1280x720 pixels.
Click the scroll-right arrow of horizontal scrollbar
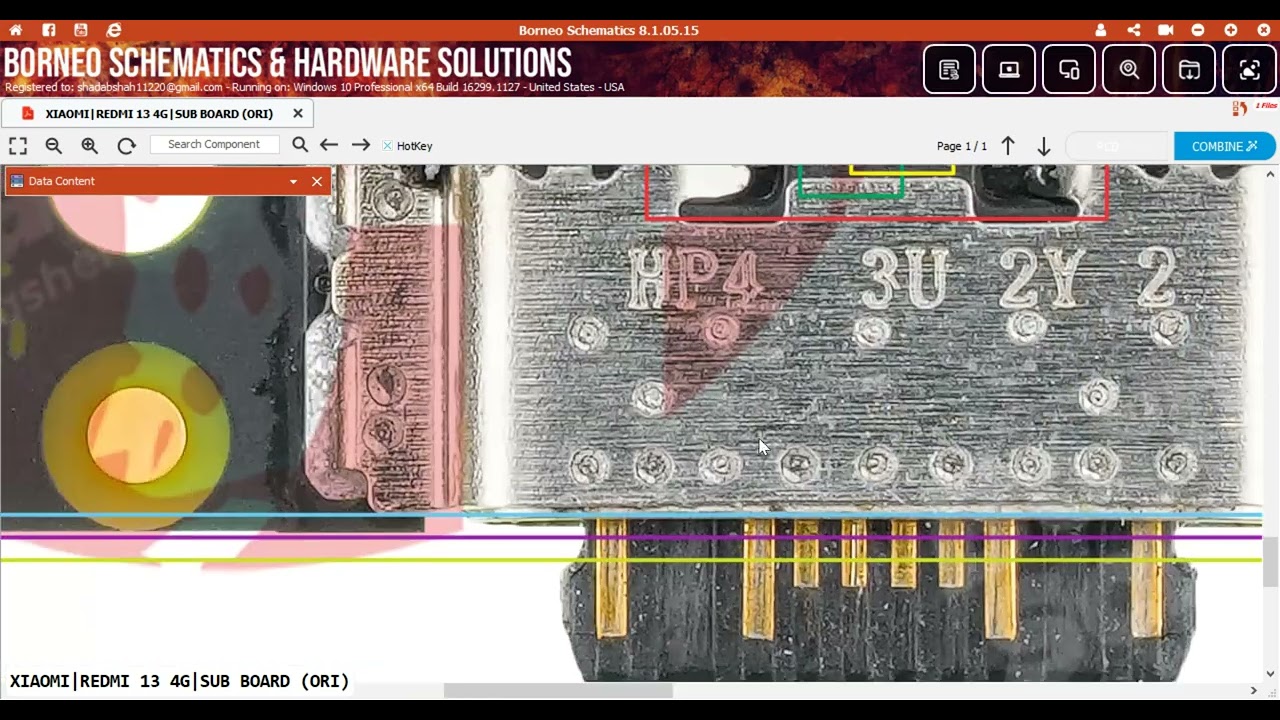(1253, 690)
